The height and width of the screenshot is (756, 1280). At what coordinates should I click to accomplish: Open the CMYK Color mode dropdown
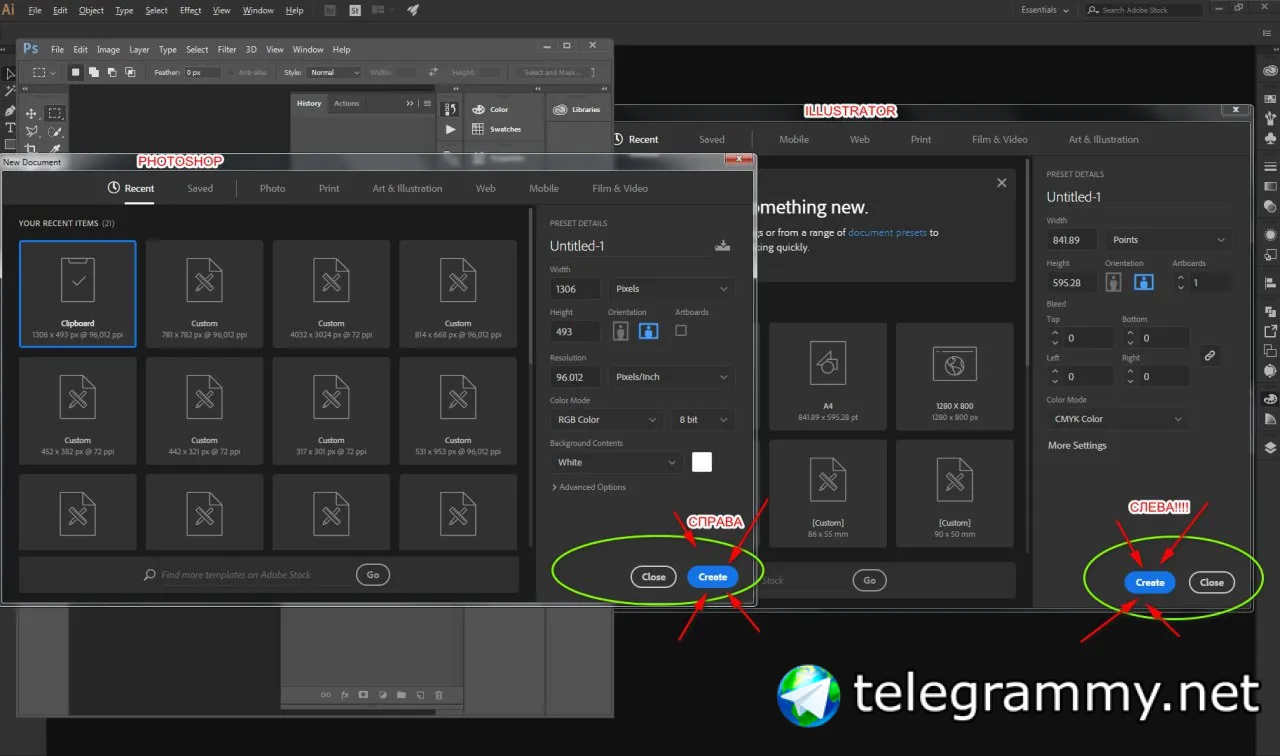click(1116, 419)
